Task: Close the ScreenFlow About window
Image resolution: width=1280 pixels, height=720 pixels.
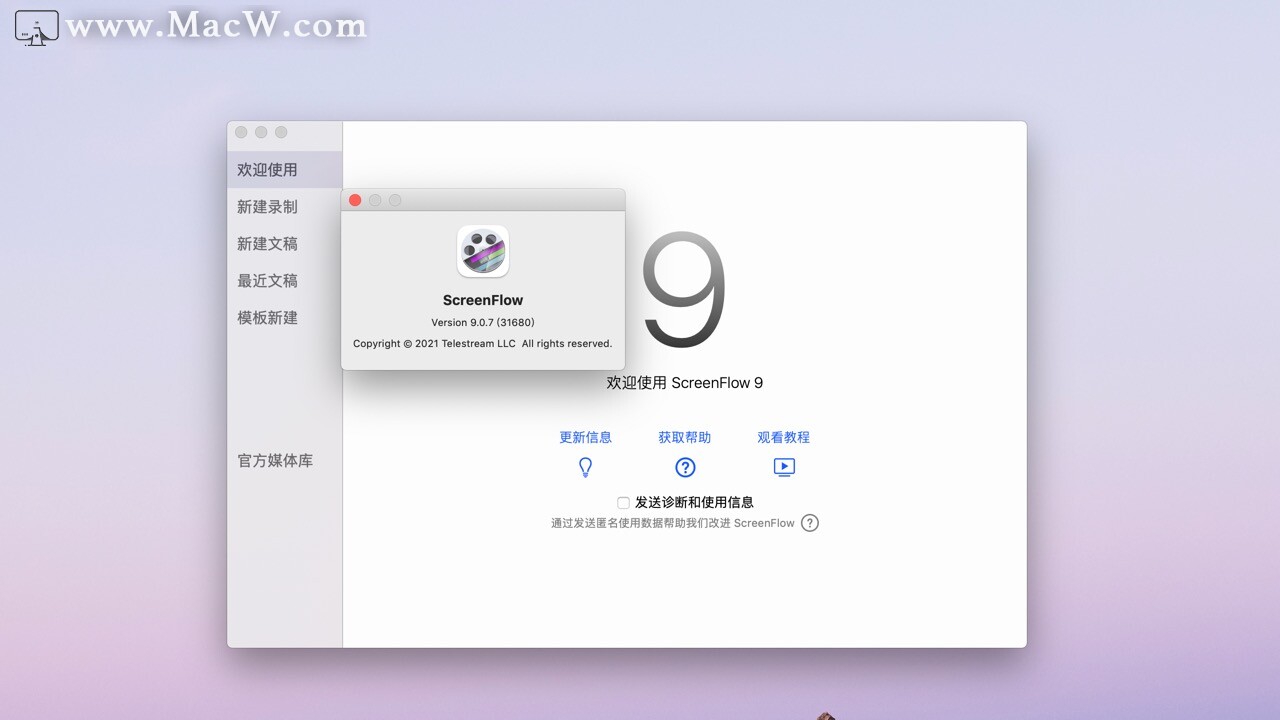Action: click(x=355, y=200)
